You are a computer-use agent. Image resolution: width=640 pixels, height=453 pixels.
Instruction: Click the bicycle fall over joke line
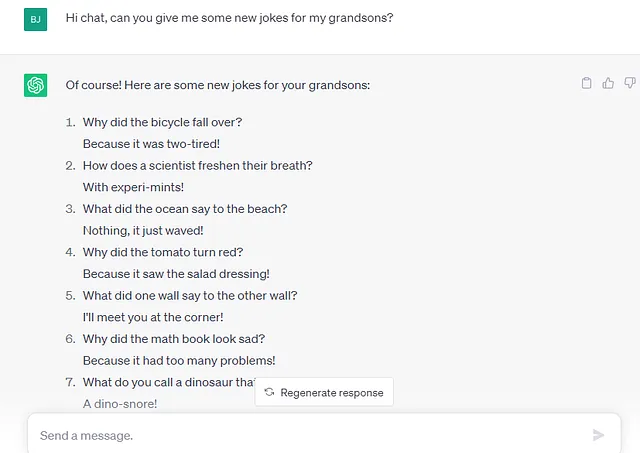tap(162, 122)
